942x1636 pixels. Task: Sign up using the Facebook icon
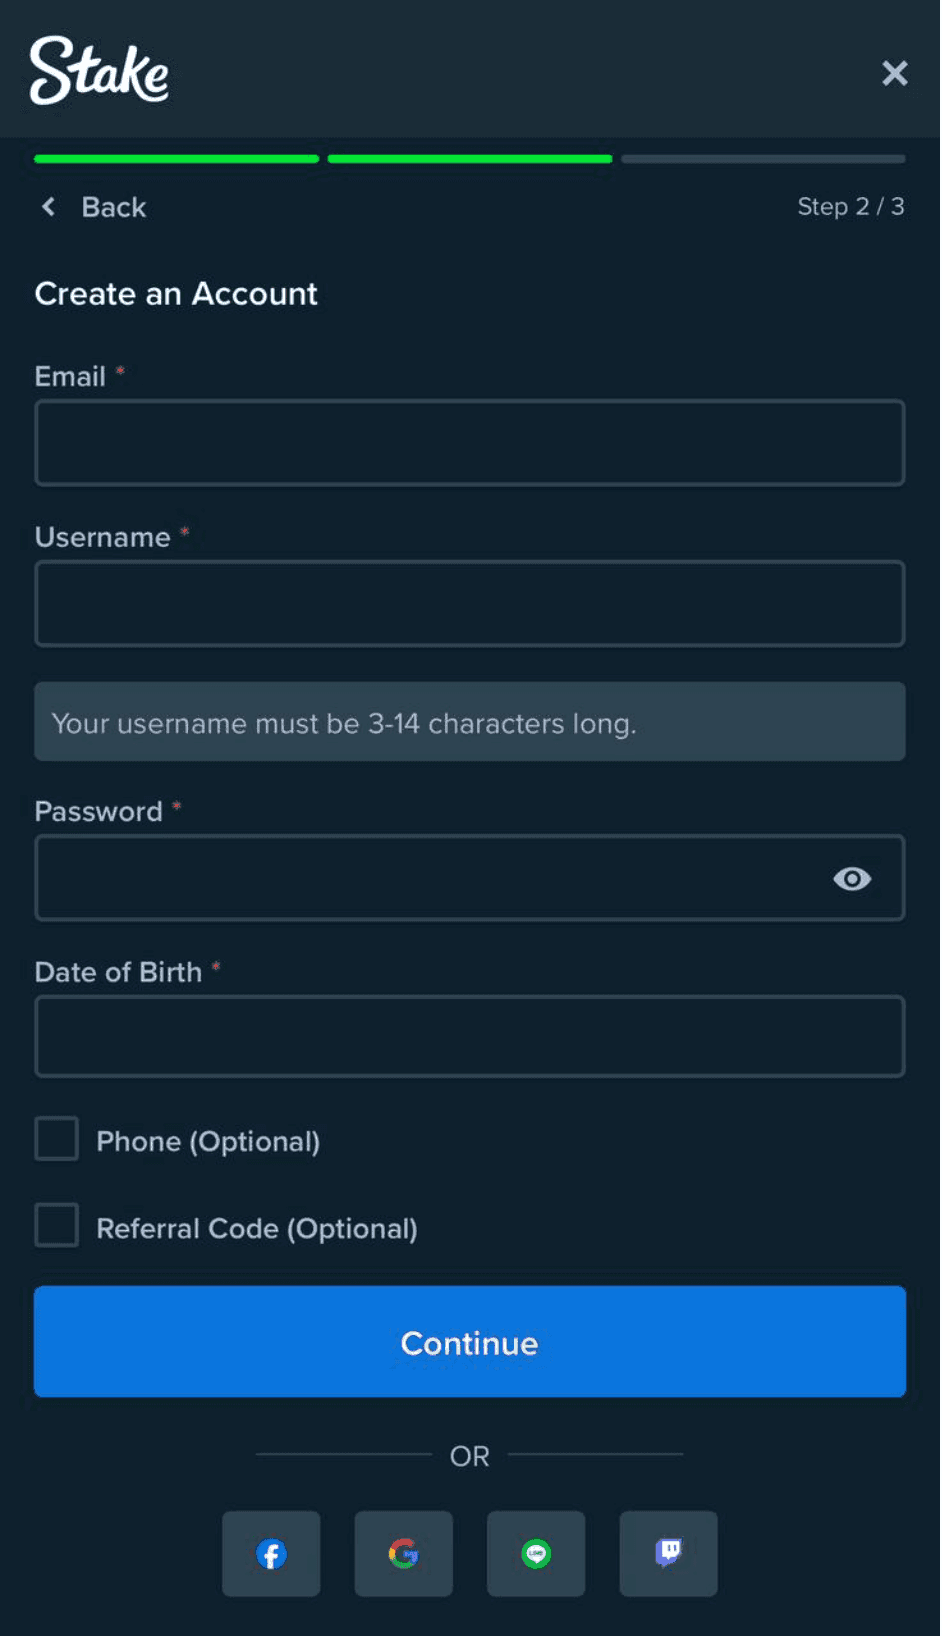tap(271, 1554)
